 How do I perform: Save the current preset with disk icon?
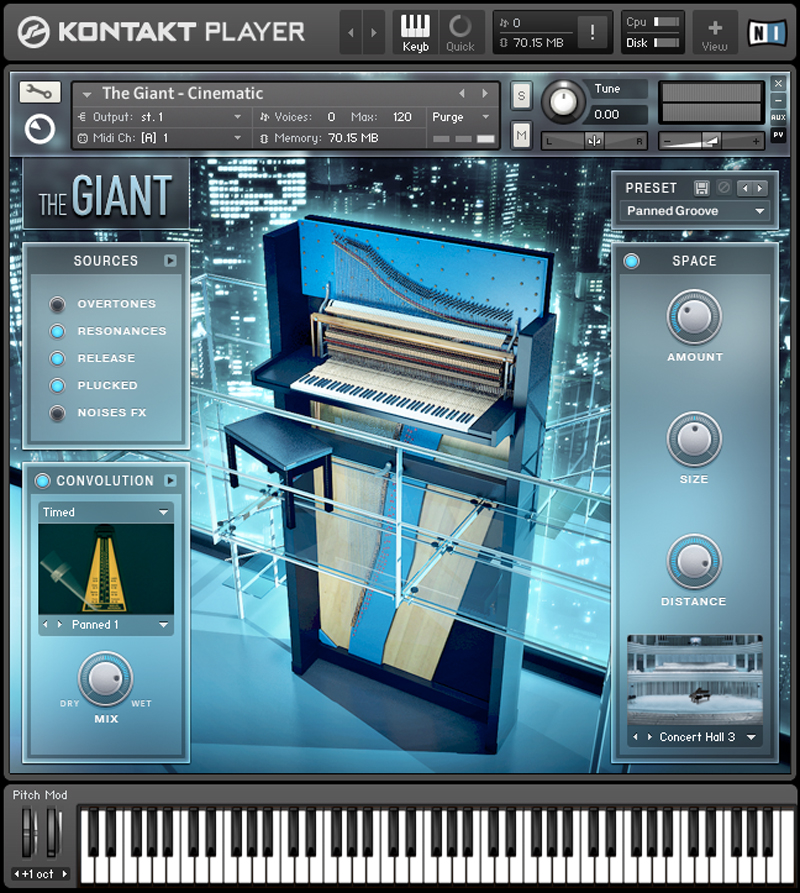701,187
